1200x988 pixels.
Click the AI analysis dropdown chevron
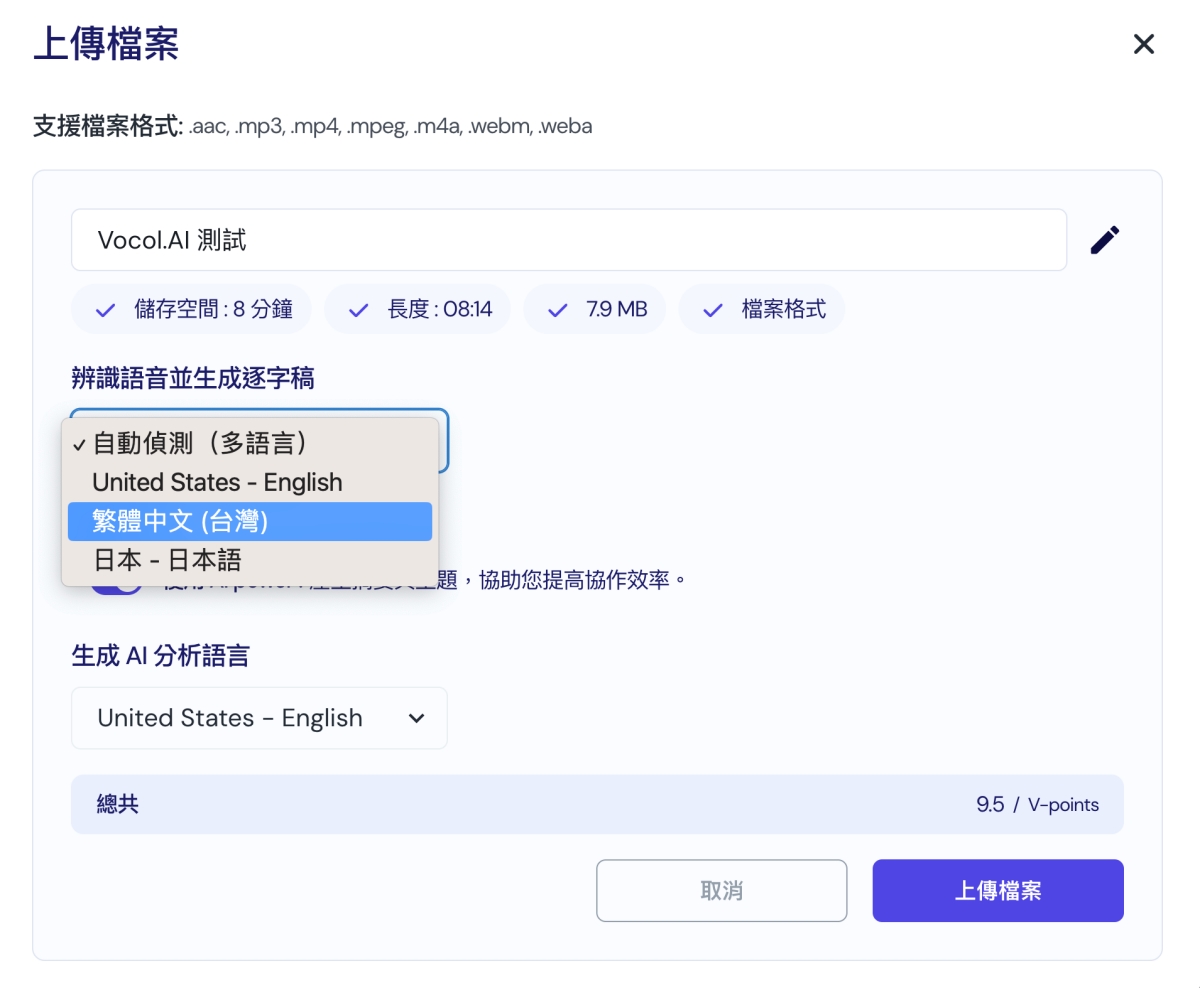point(416,718)
